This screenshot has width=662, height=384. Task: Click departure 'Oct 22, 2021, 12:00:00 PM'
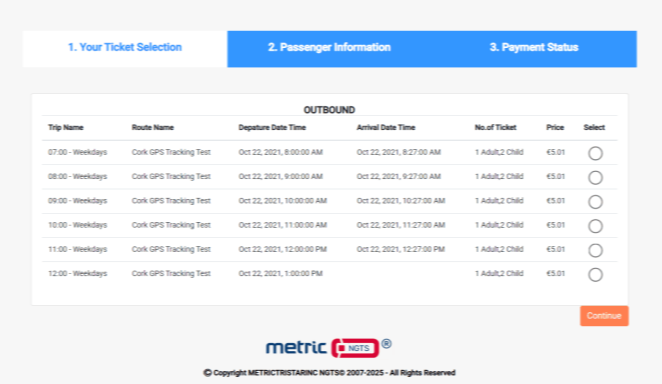(282, 249)
